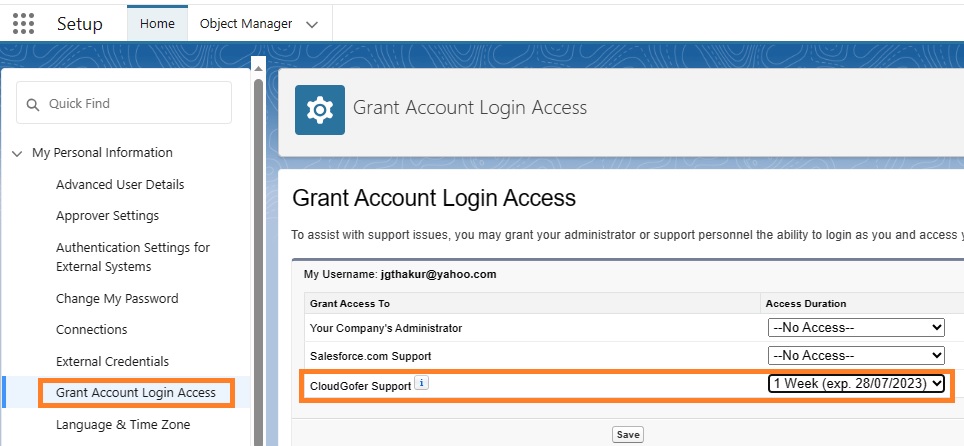Open Approver Settings
Screen dimensions: 964x446
coord(108,216)
